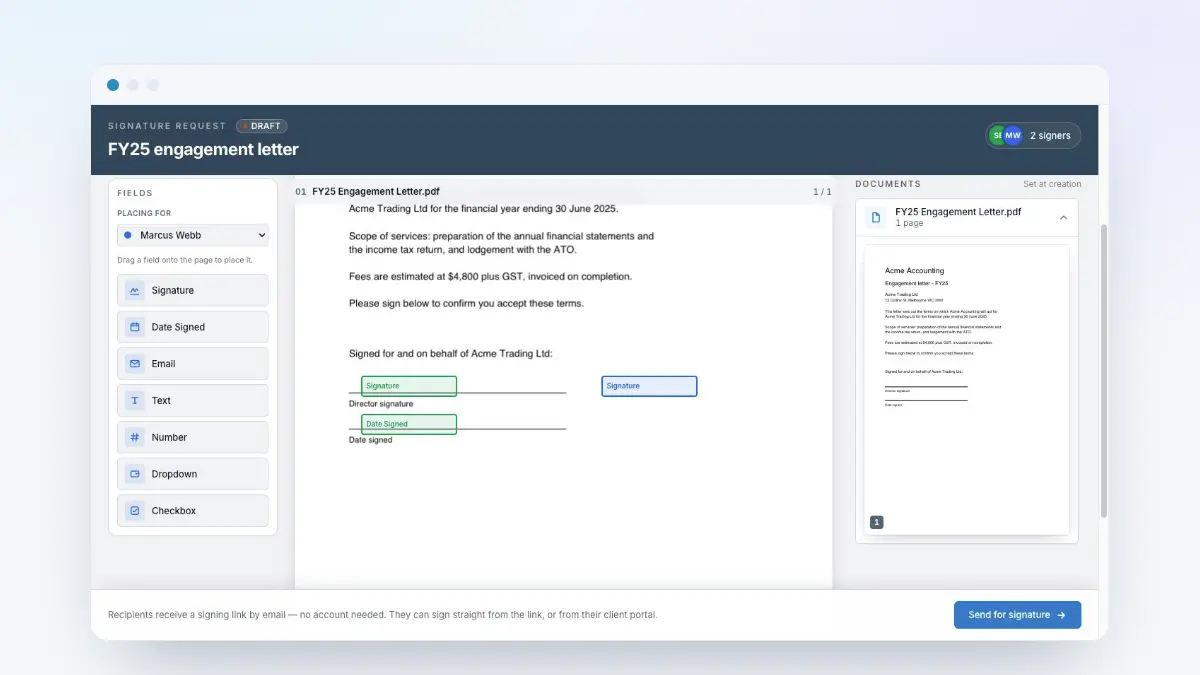Click the 'DOCUMENTS' panel heading
This screenshot has width=1200, height=675.
(888, 184)
